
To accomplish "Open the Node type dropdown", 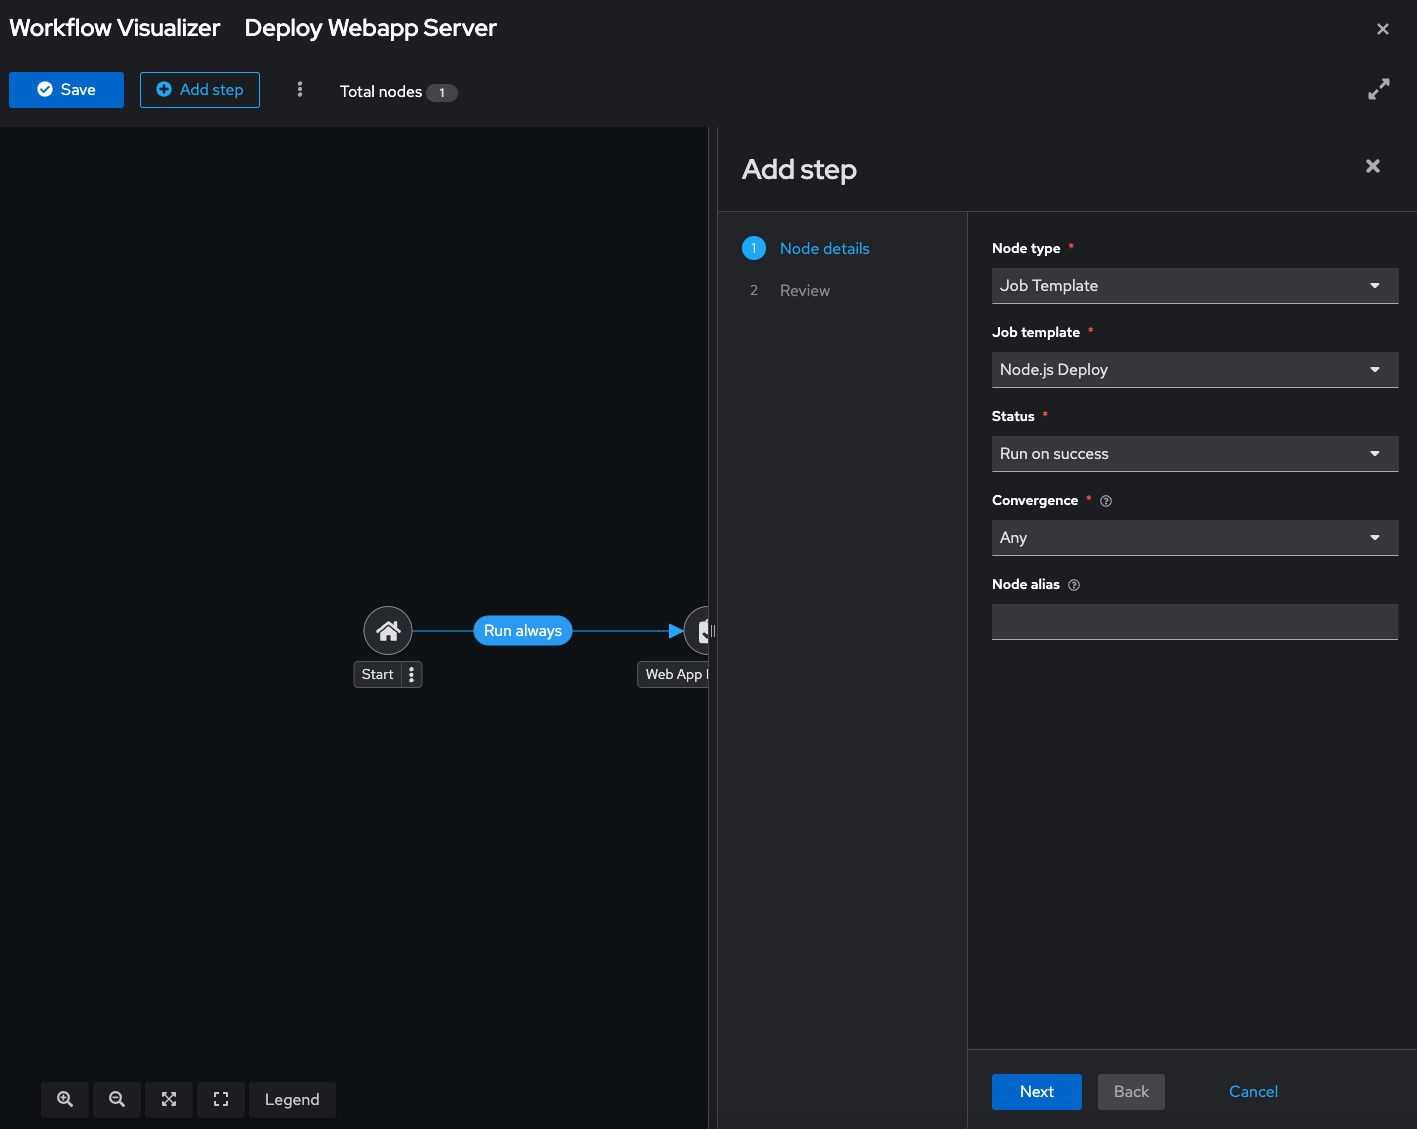I will point(1194,286).
